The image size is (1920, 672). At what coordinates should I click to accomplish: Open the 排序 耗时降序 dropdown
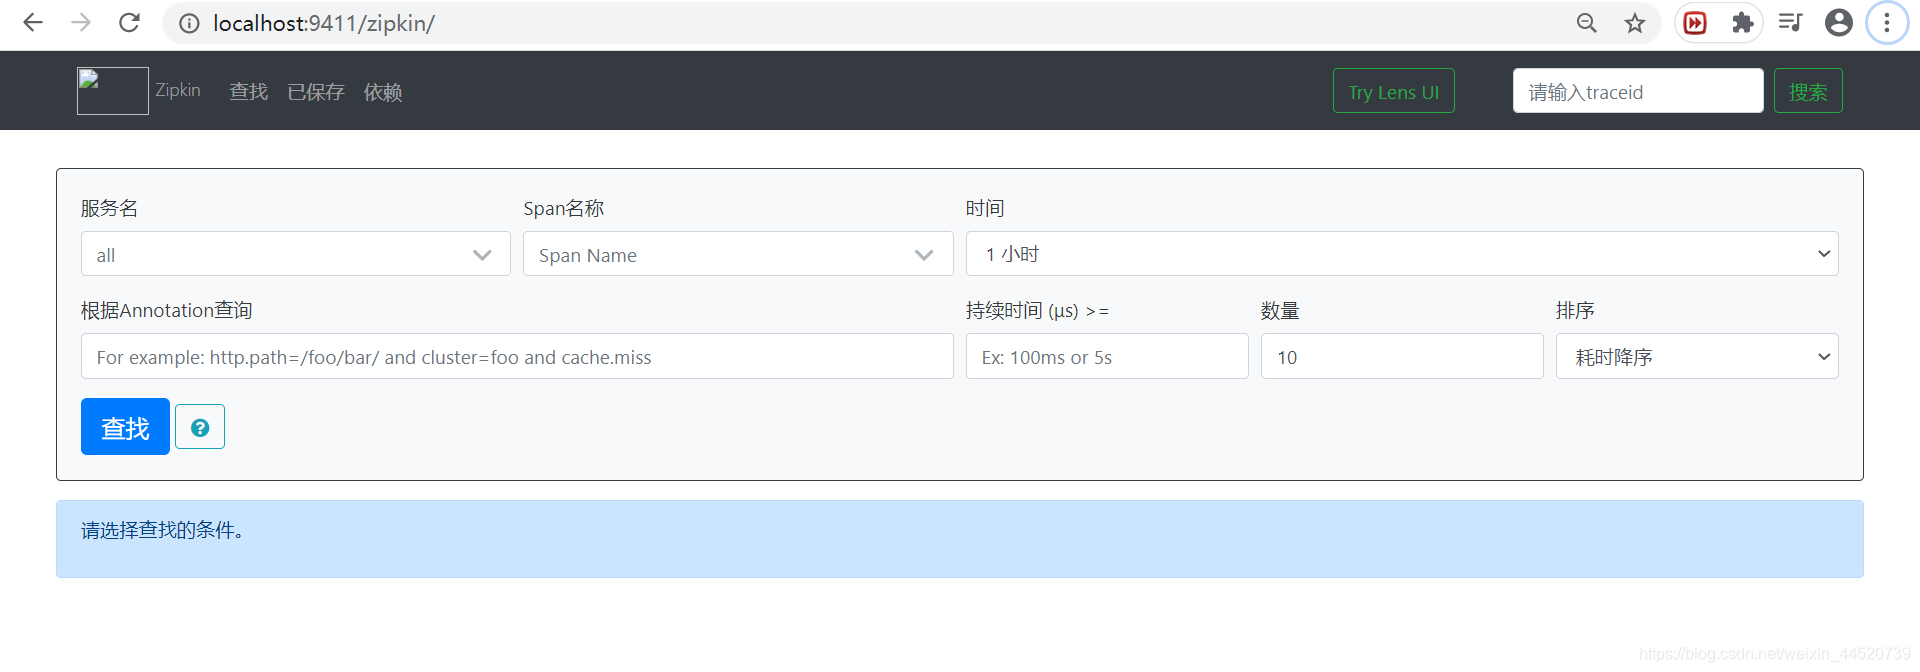coord(1697,356)
